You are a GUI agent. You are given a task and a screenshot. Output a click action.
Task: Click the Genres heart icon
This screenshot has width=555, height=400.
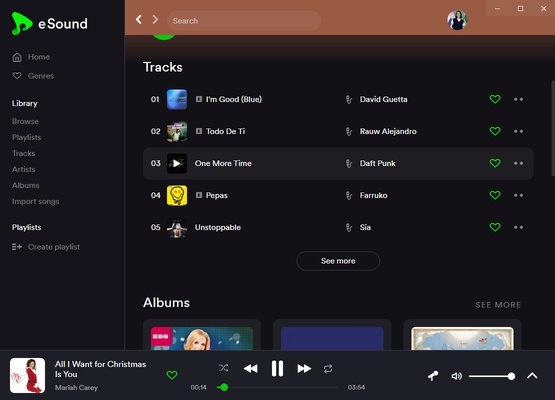[17, 76]
